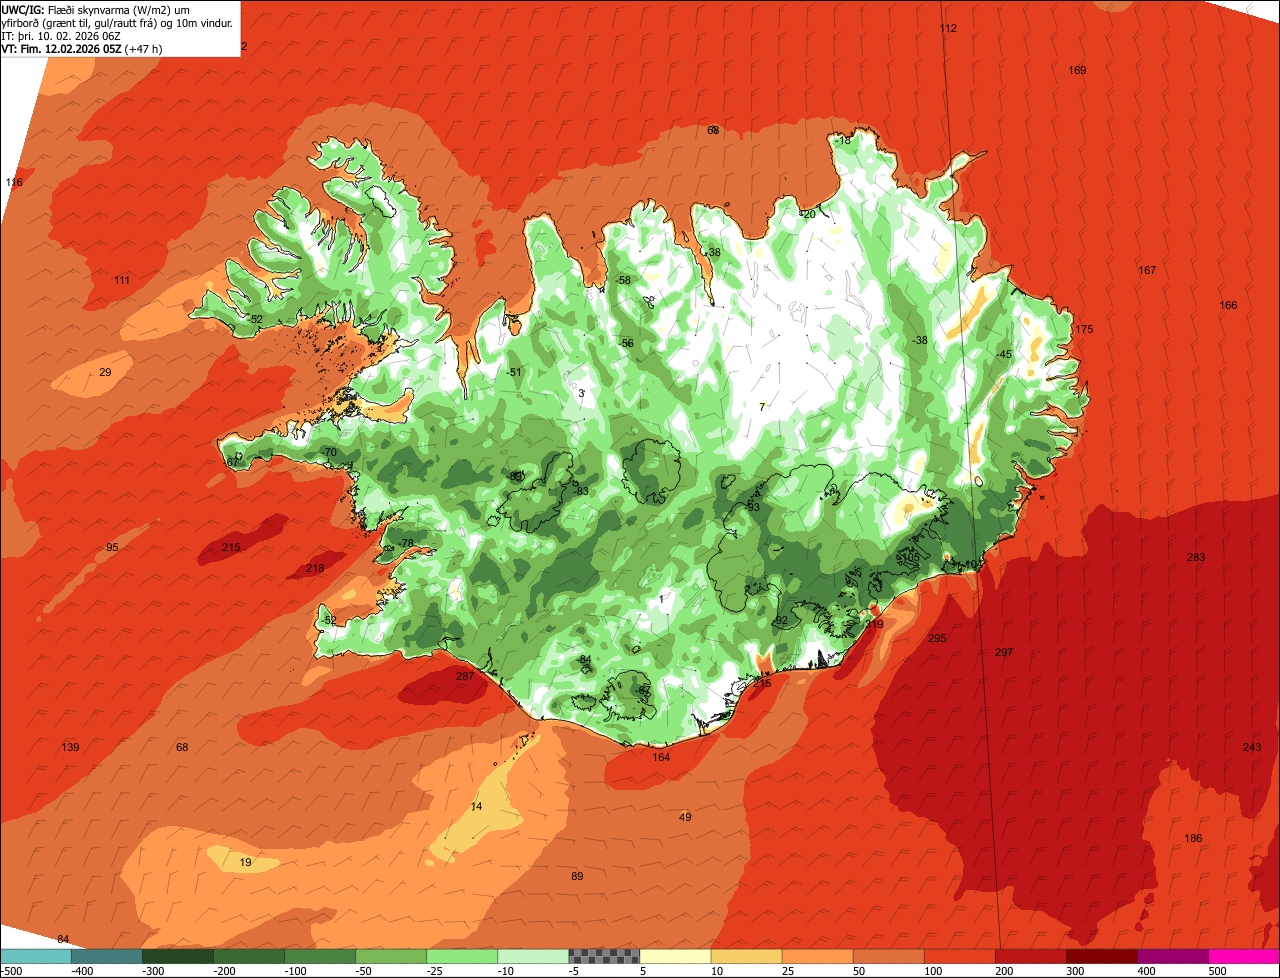Click the -45 value in the east
This screenshot has height=978, width=1280.
point(1005,354)
